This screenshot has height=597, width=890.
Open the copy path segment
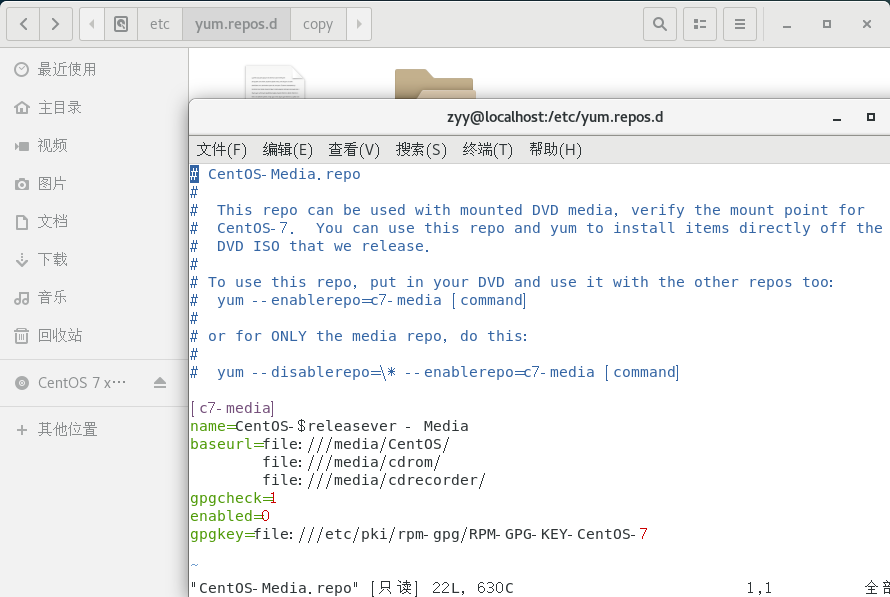click(318, 24)
